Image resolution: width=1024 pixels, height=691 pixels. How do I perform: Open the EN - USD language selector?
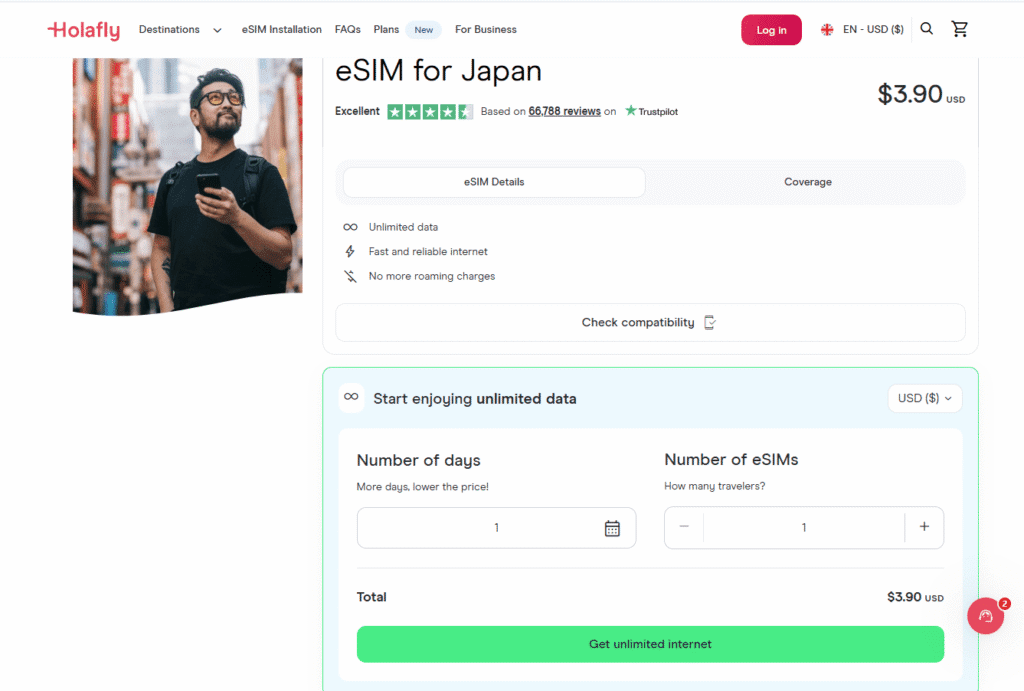(861, 29)
